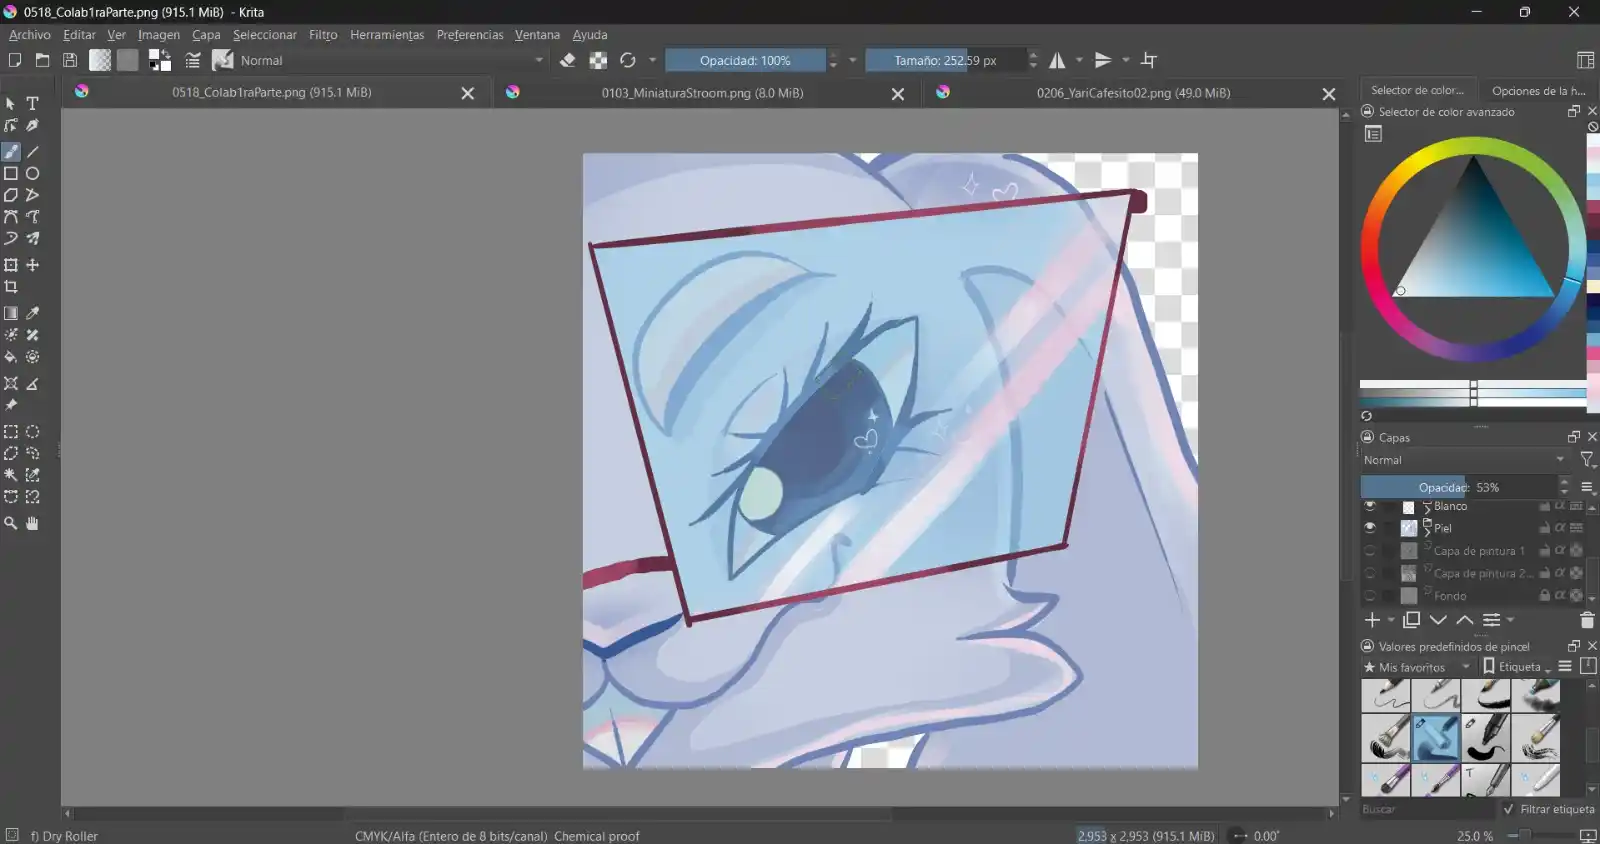Screen dimensions: 1600x844
Task: Switch to Opciones de la herramienta tab
Action: click(x=1537, y=91)
